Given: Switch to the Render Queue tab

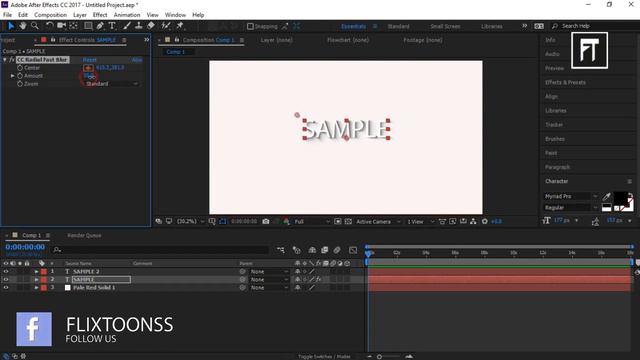Looking at the screenshot, I should 84,236.
